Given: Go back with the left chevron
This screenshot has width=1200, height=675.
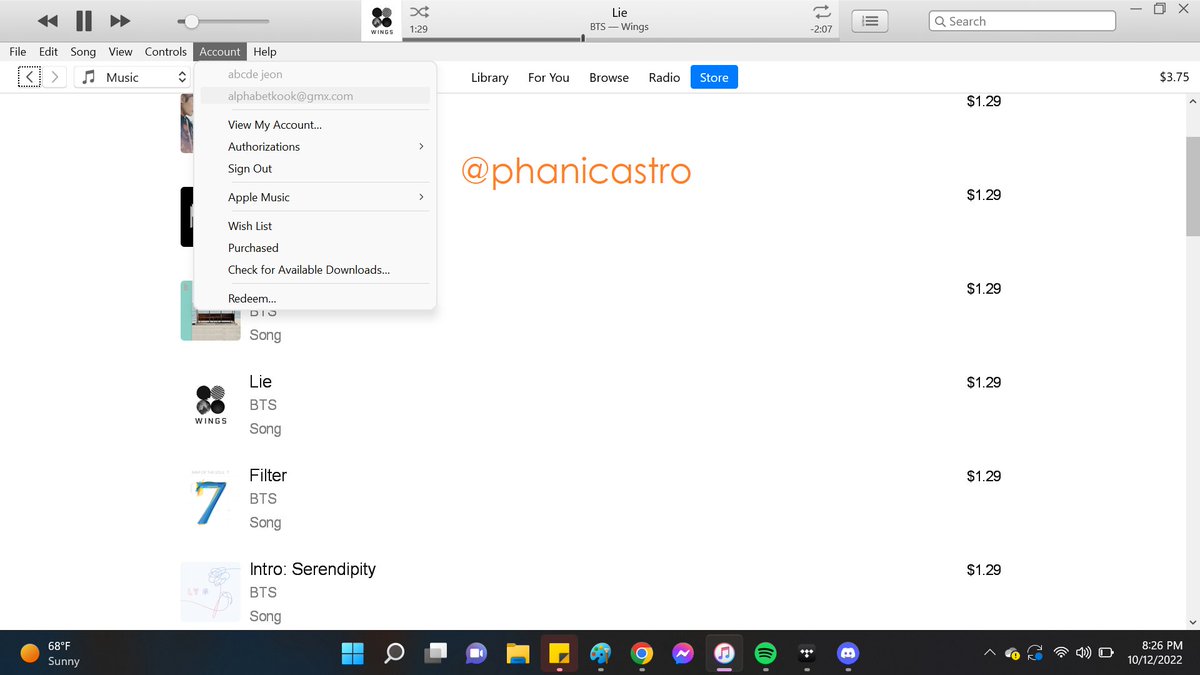Looking at the screenshot, I should coord(30,77).
